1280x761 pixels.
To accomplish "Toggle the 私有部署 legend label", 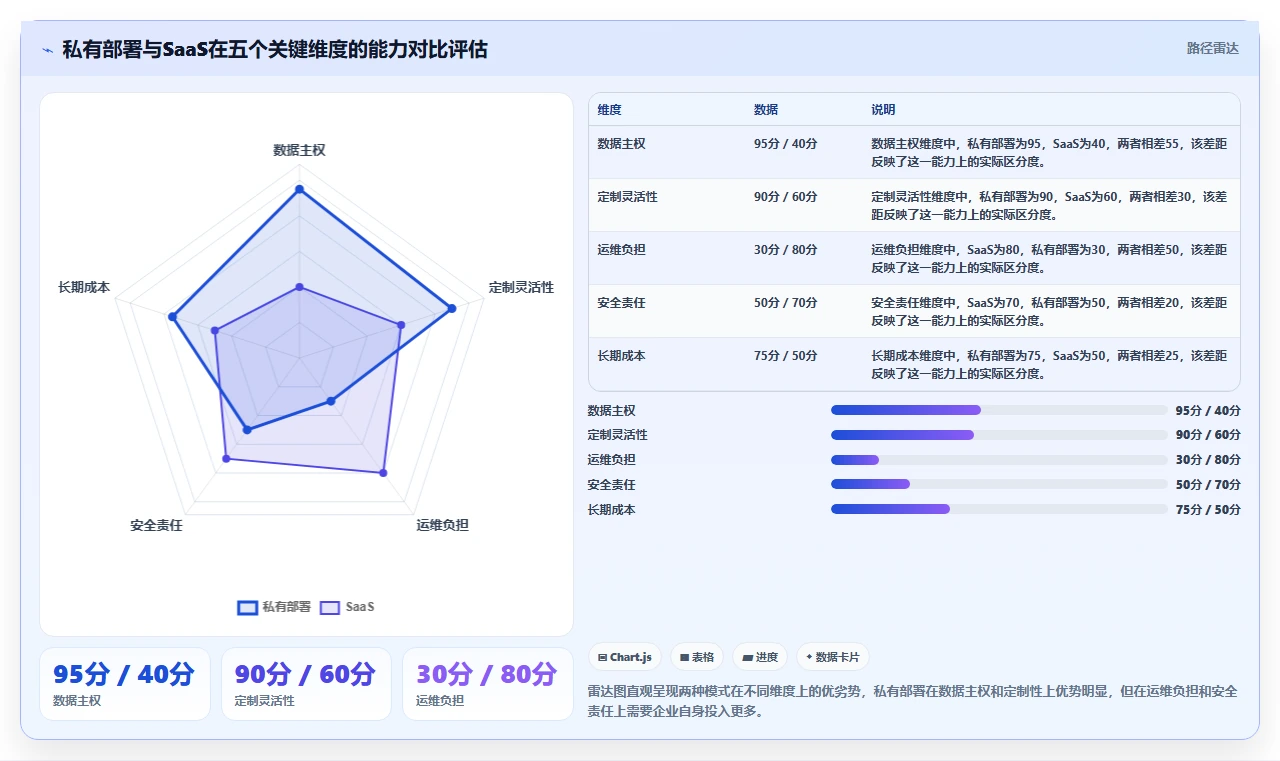I will pyautogui.click(x=286, y=607).
